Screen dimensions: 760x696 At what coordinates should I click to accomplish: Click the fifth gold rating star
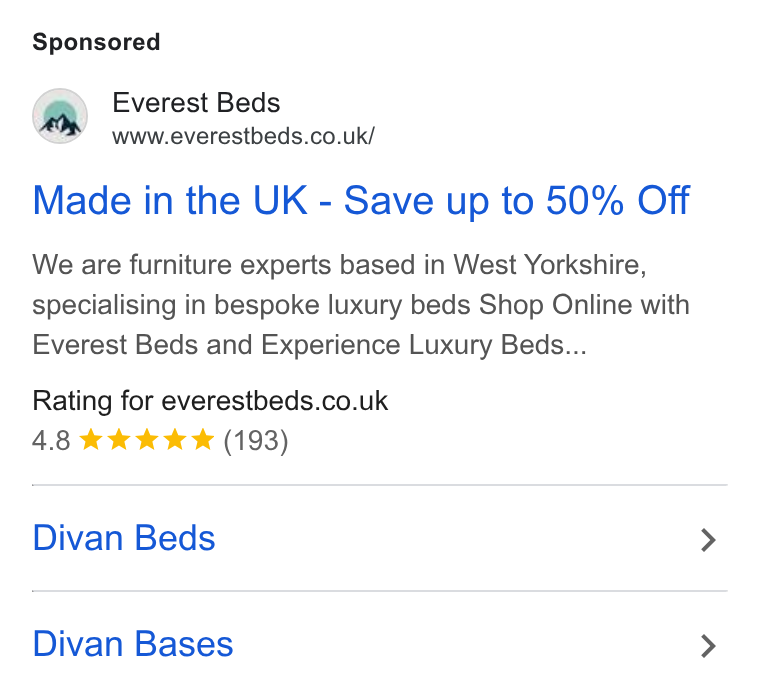203,440
